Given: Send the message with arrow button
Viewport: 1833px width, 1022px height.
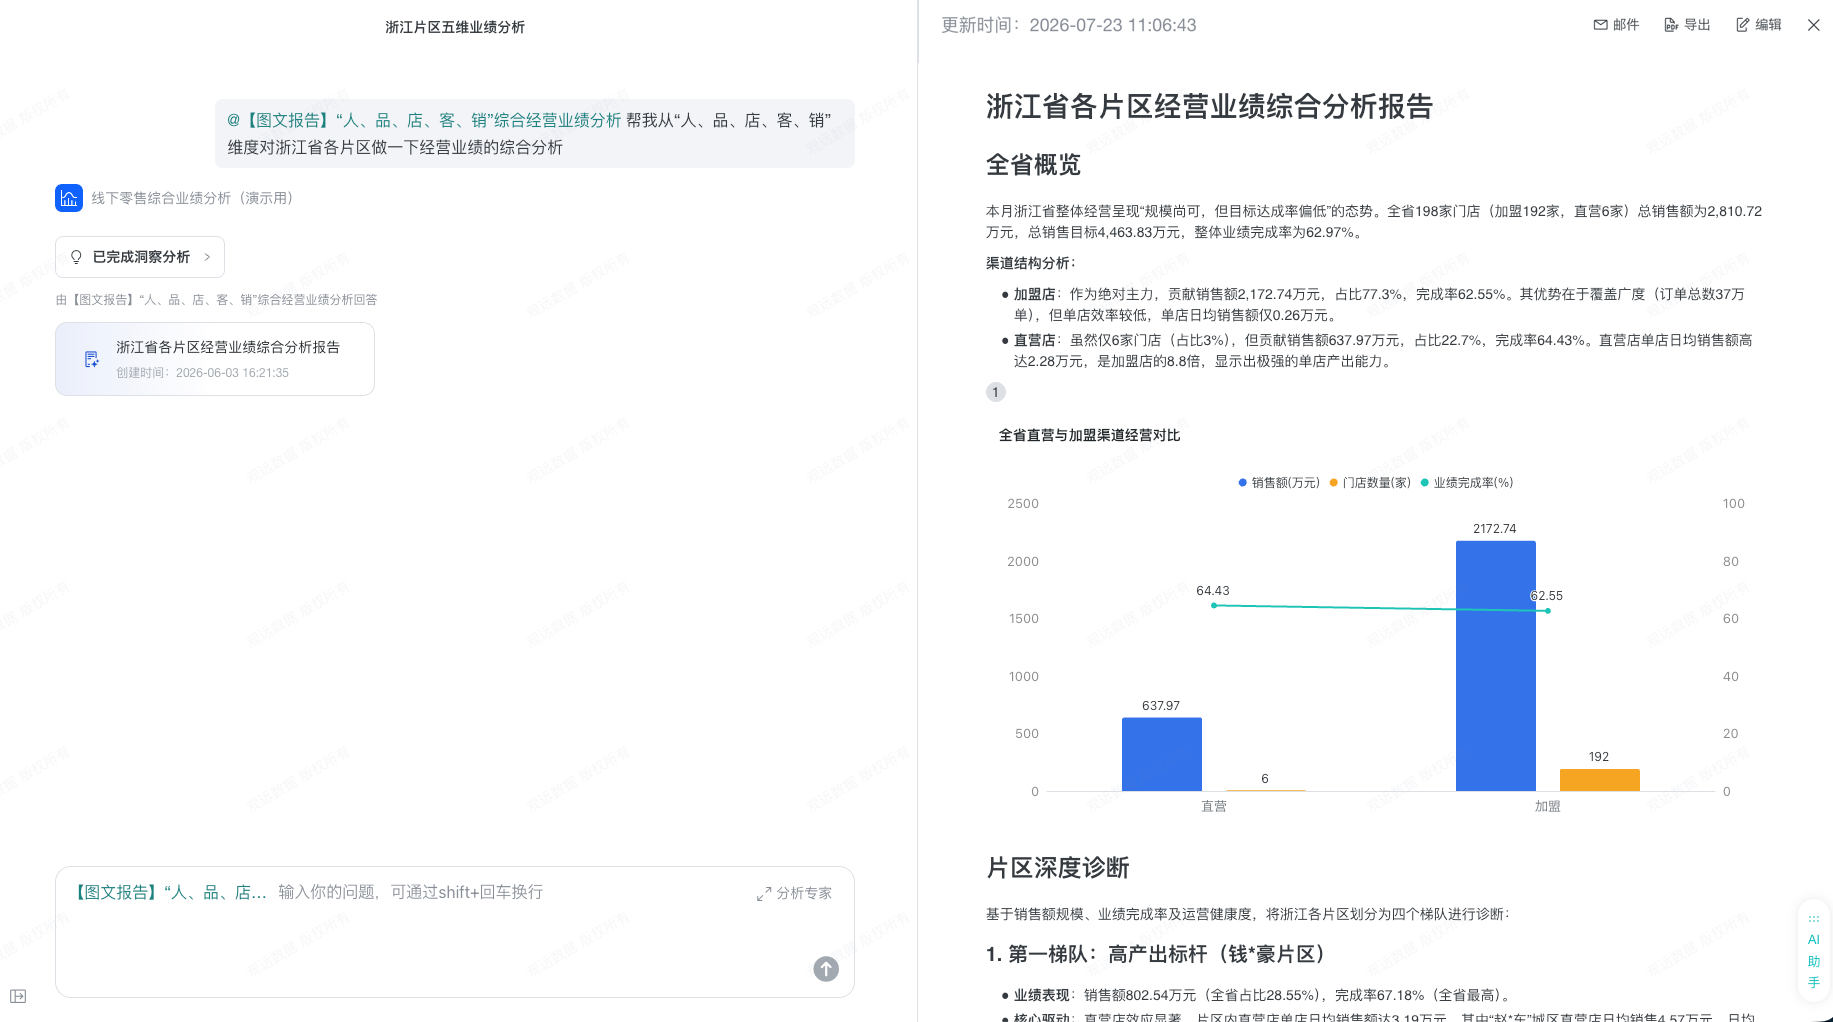Looking at the screenshot, I should pyautogui.click(x=826, y=968).
